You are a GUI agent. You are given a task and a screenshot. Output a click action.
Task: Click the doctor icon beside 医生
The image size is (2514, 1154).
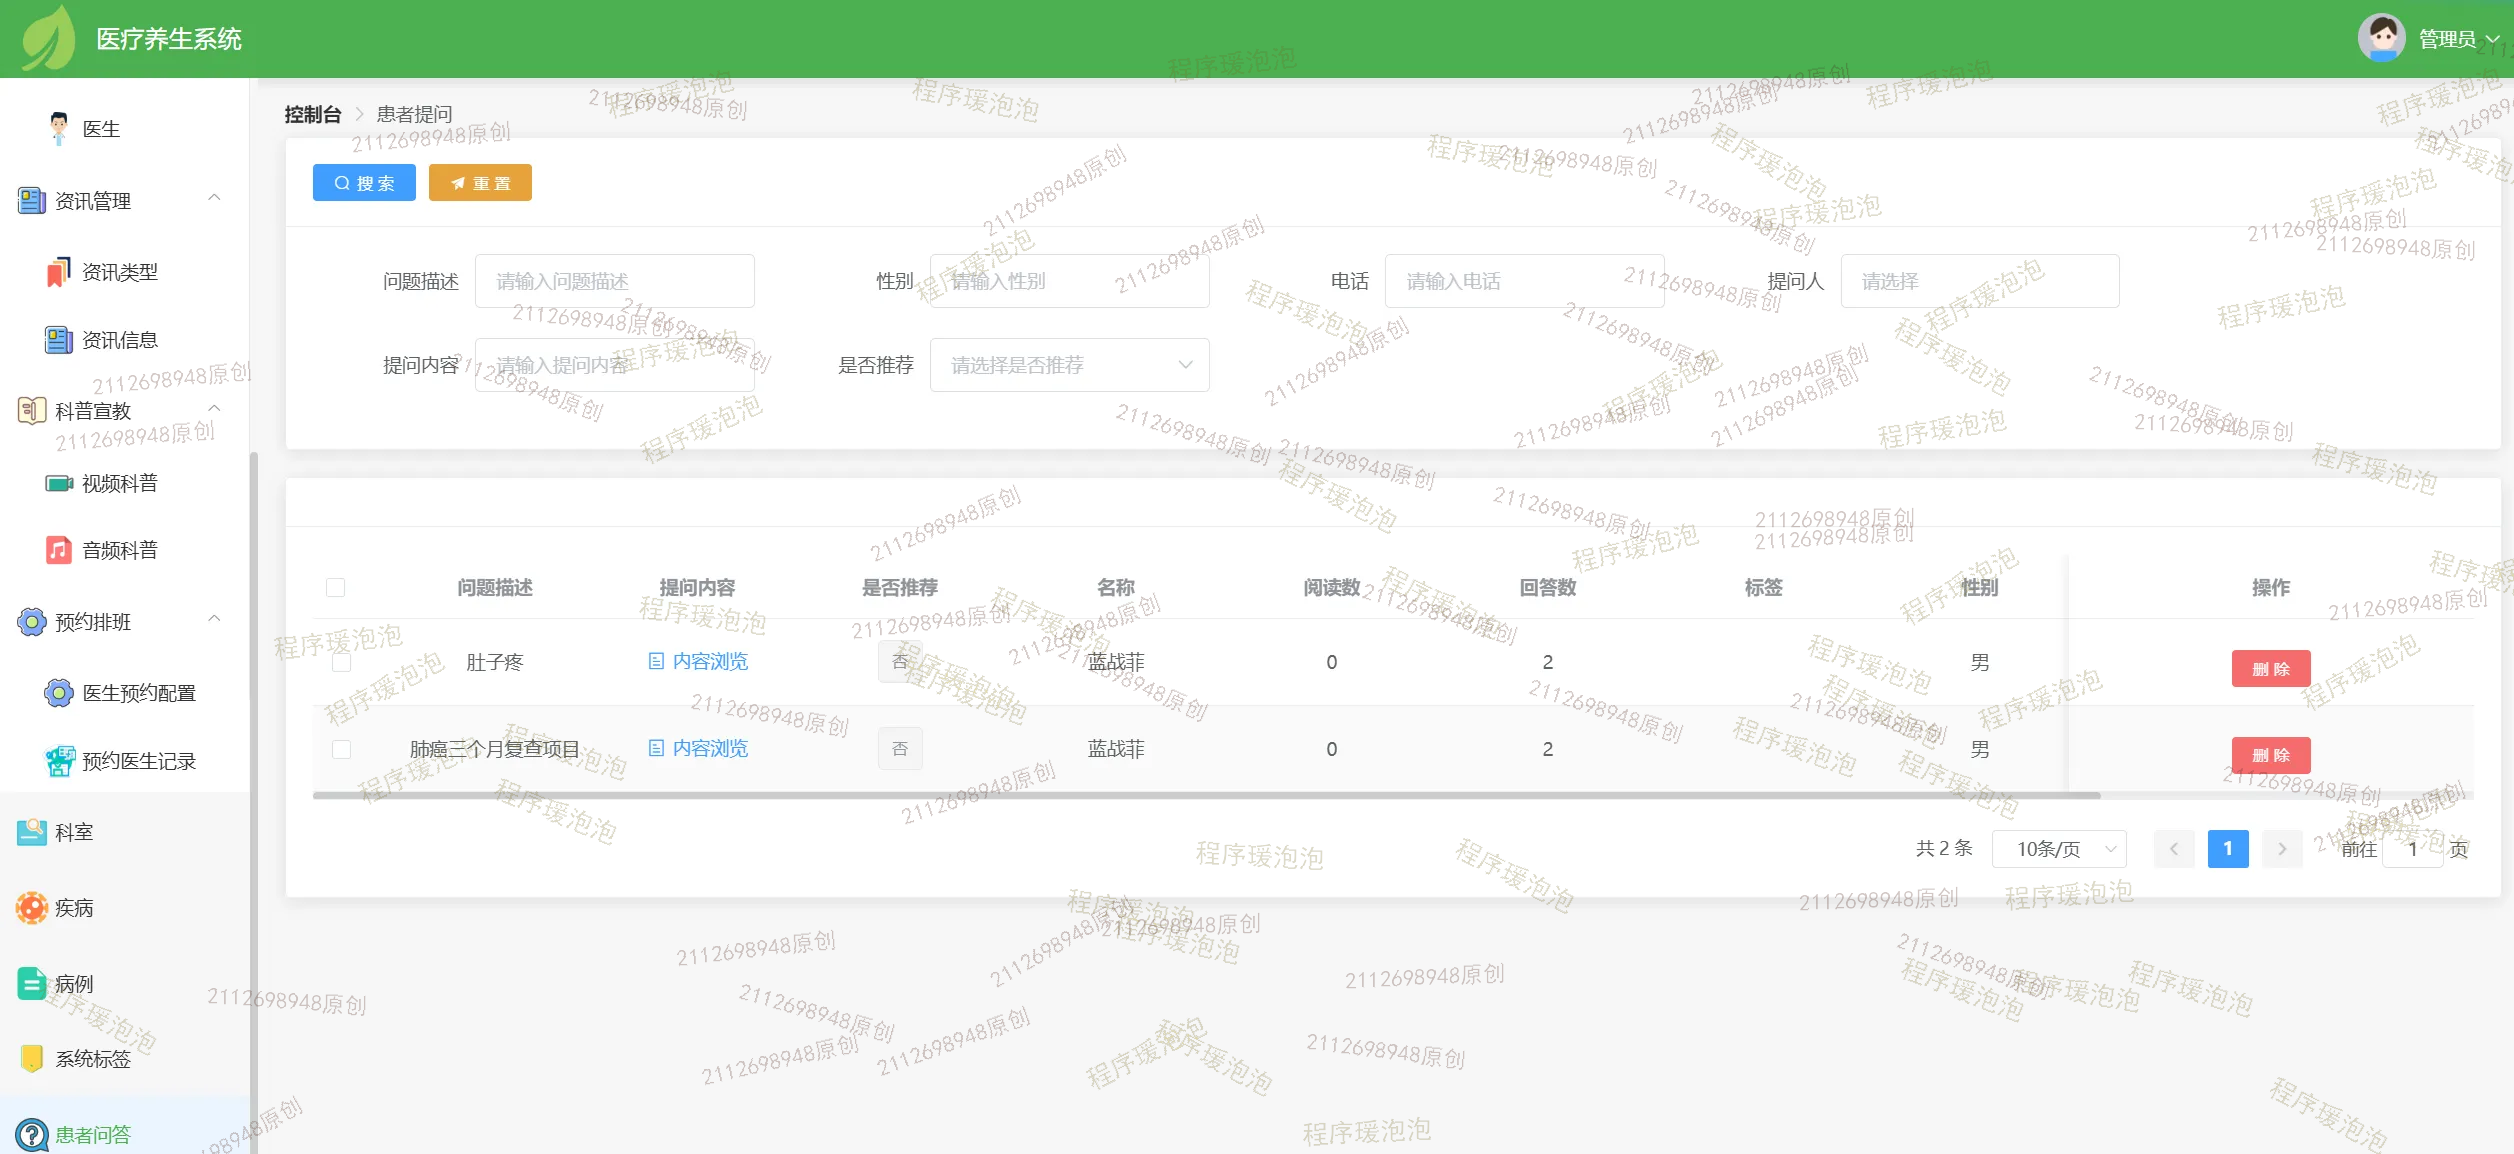(x=59, y=129)
